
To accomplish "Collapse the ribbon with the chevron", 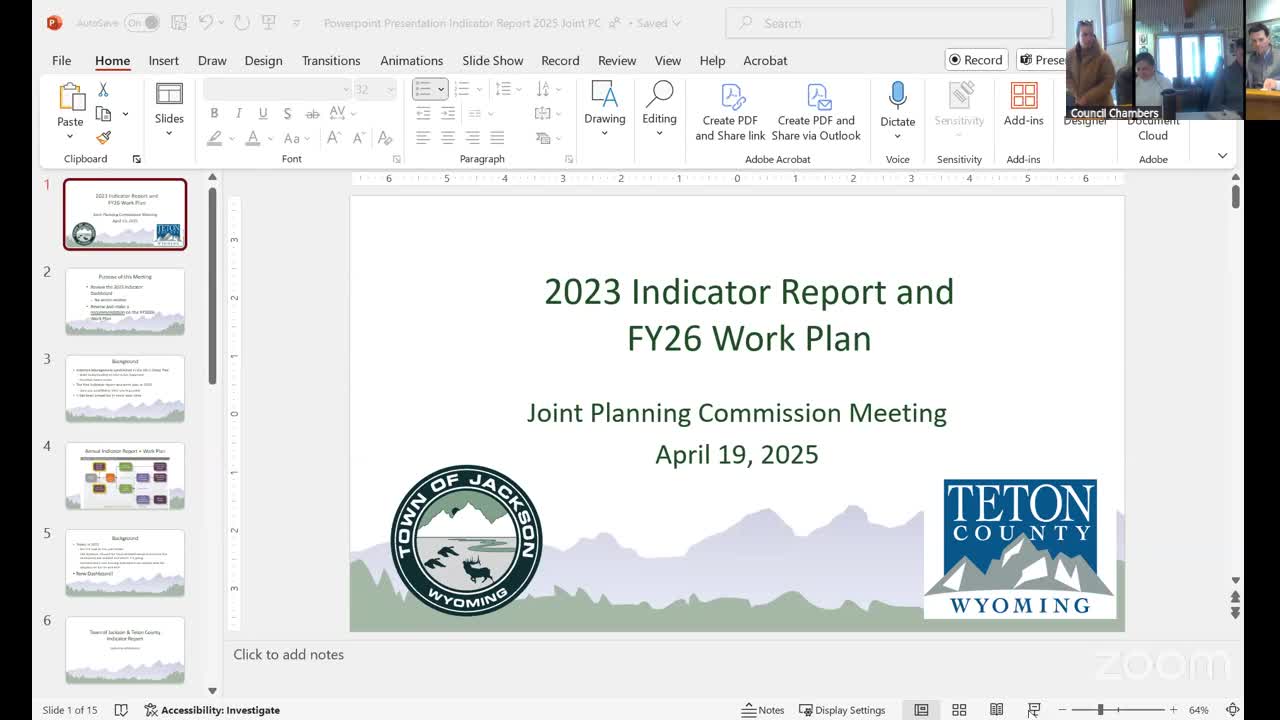I will pyautogui.click(x=1222, y=156).
